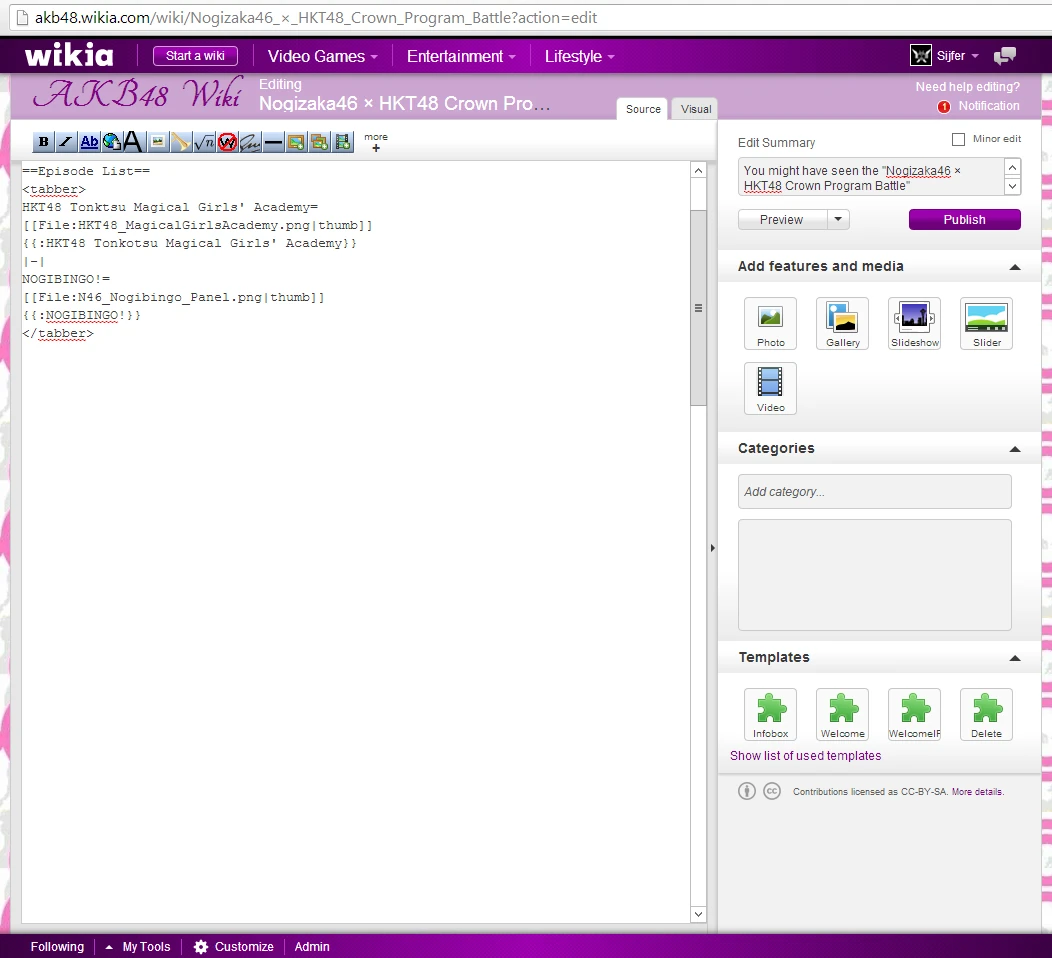Open Show list of used templates

805,756
